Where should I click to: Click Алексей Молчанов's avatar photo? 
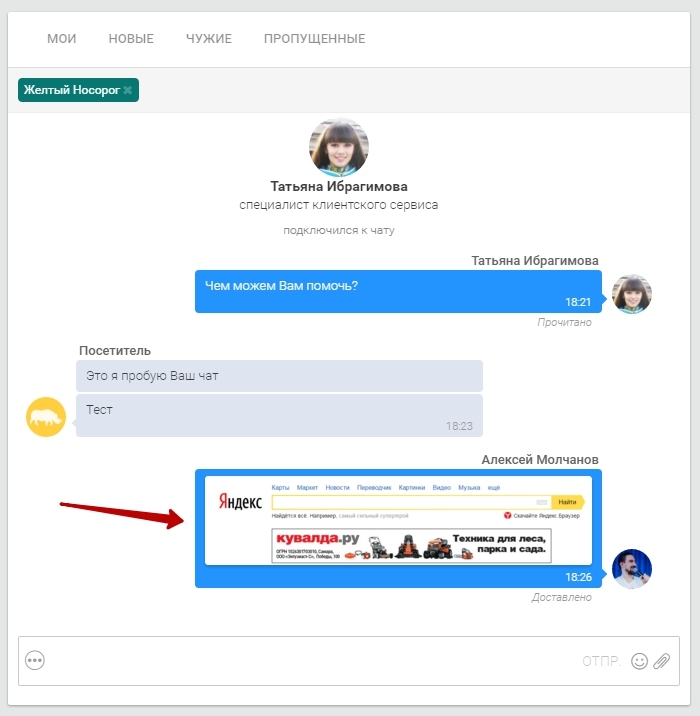tap(632, 569)
